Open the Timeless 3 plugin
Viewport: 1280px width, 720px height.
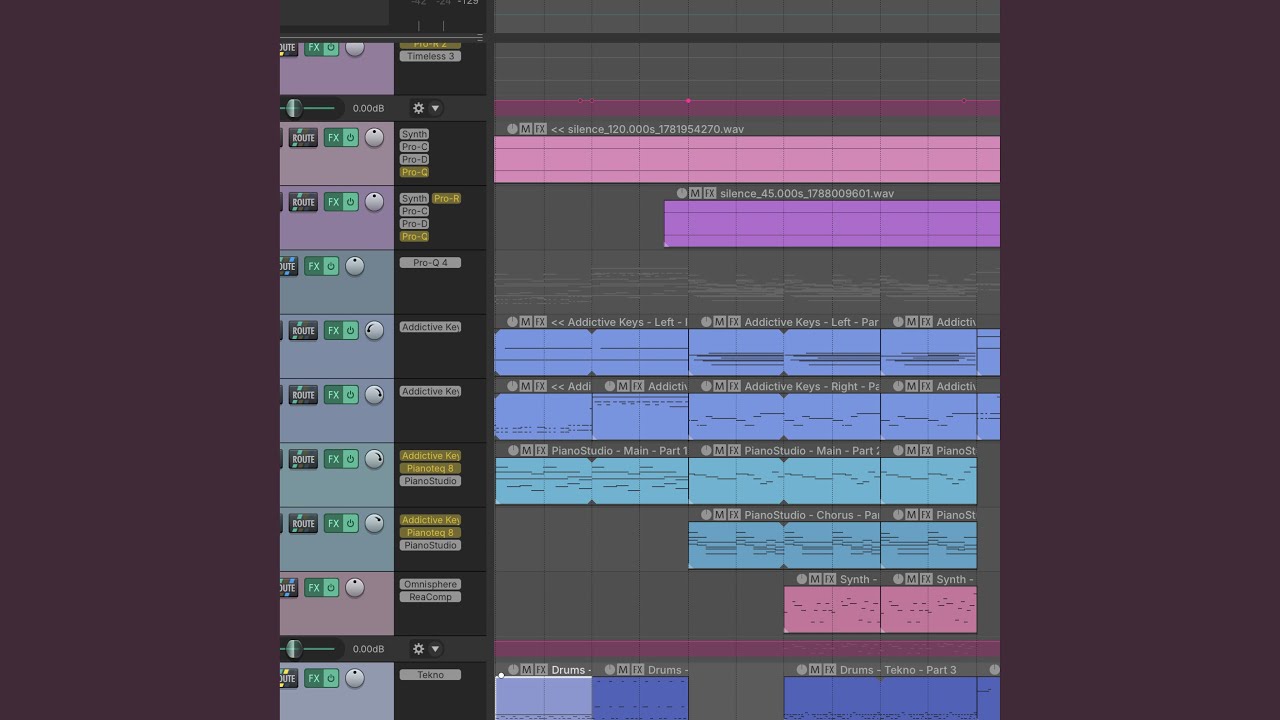(x=430, y=56)
